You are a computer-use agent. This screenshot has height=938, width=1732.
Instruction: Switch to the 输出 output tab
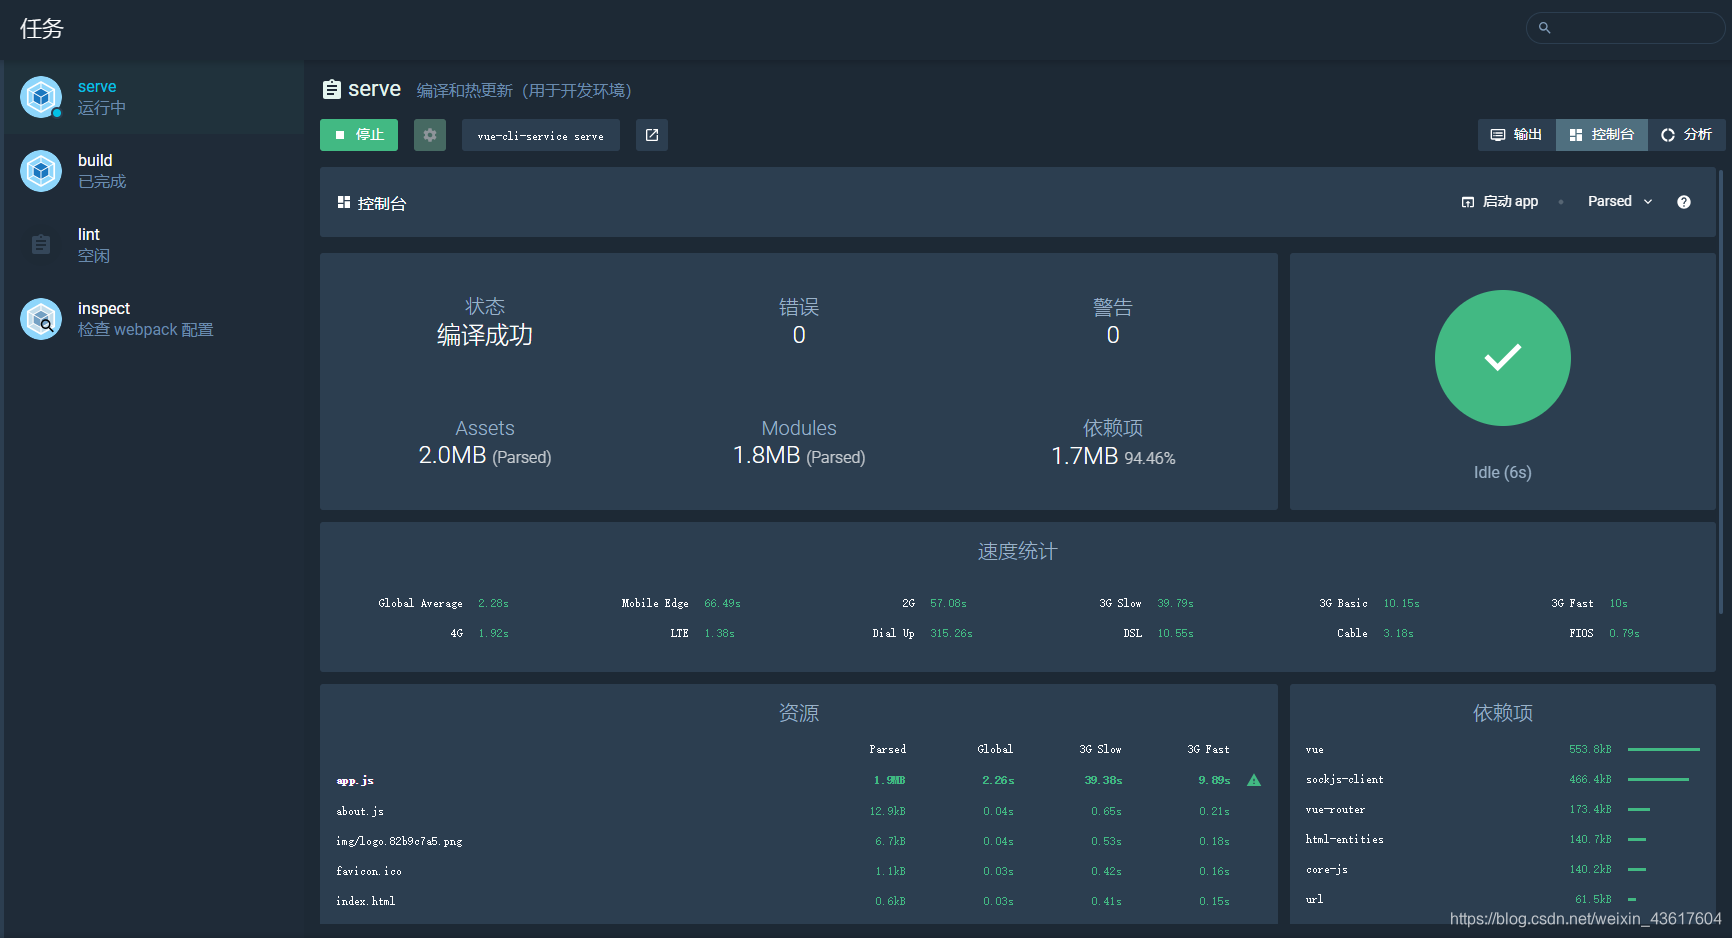click(x=1517, y=135)
